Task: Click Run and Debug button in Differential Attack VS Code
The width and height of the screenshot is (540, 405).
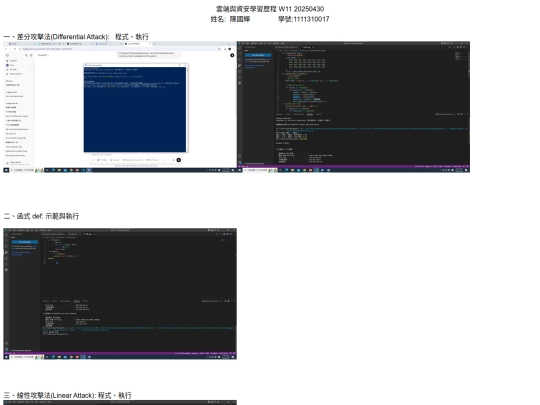Action: pos(258,55)
